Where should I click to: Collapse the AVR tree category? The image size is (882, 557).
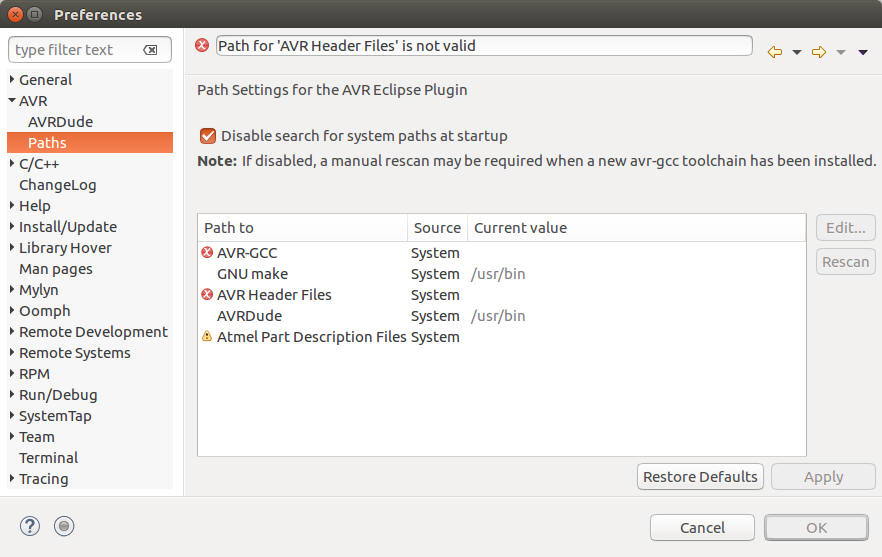[x=12, y=101]
